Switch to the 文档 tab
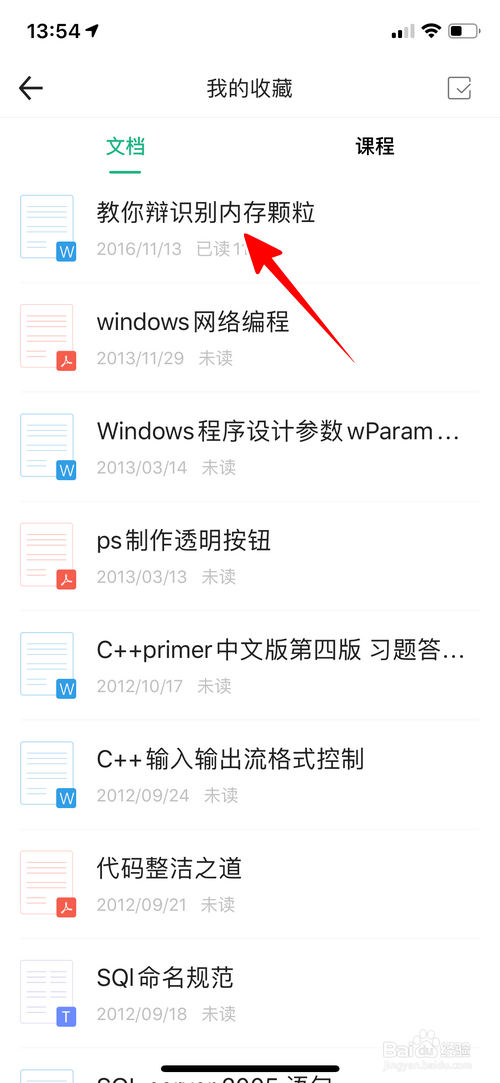Screen dimensions: 500x1083 pos(125,146)
